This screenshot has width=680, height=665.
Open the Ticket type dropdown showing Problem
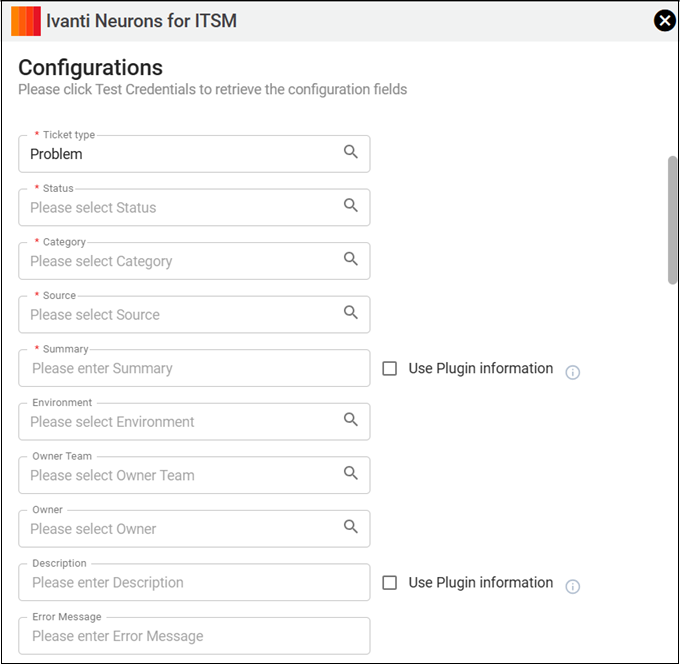click(x=194, y=154)
